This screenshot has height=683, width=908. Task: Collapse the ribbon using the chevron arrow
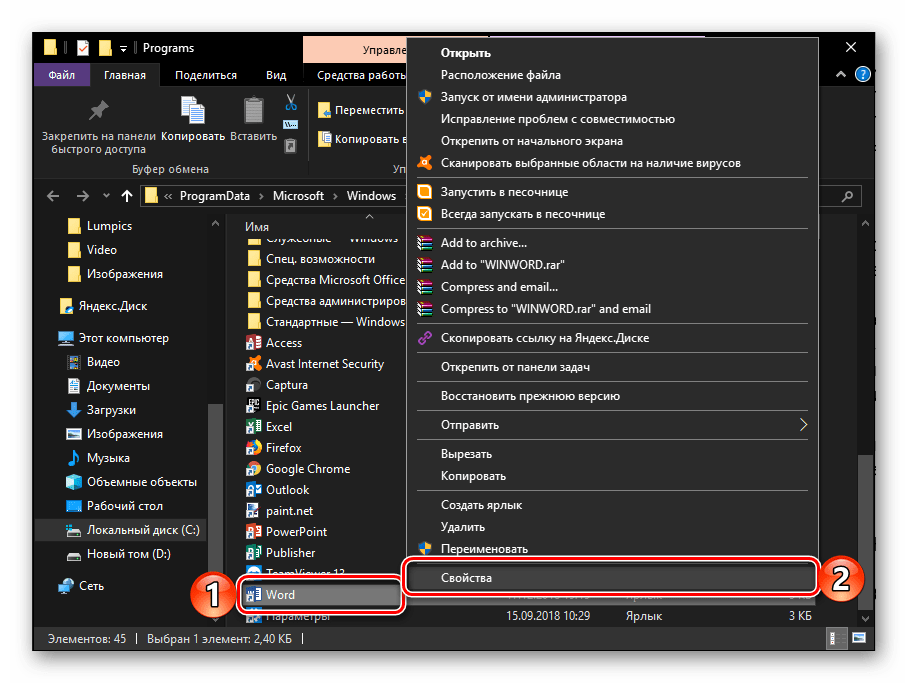click(841, 74)
